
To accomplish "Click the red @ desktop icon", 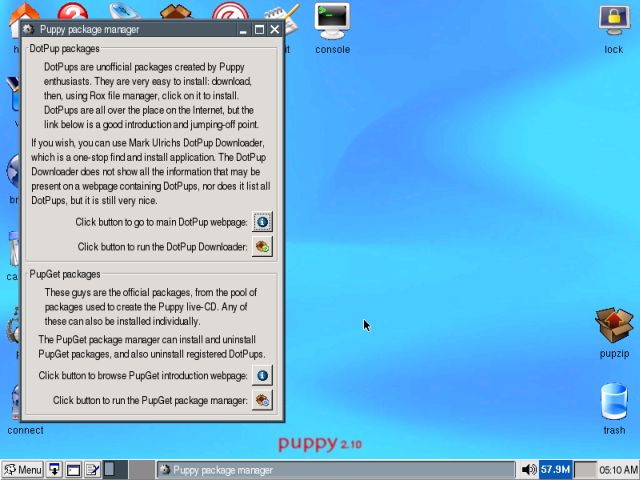I will click(x=230, y=11).
